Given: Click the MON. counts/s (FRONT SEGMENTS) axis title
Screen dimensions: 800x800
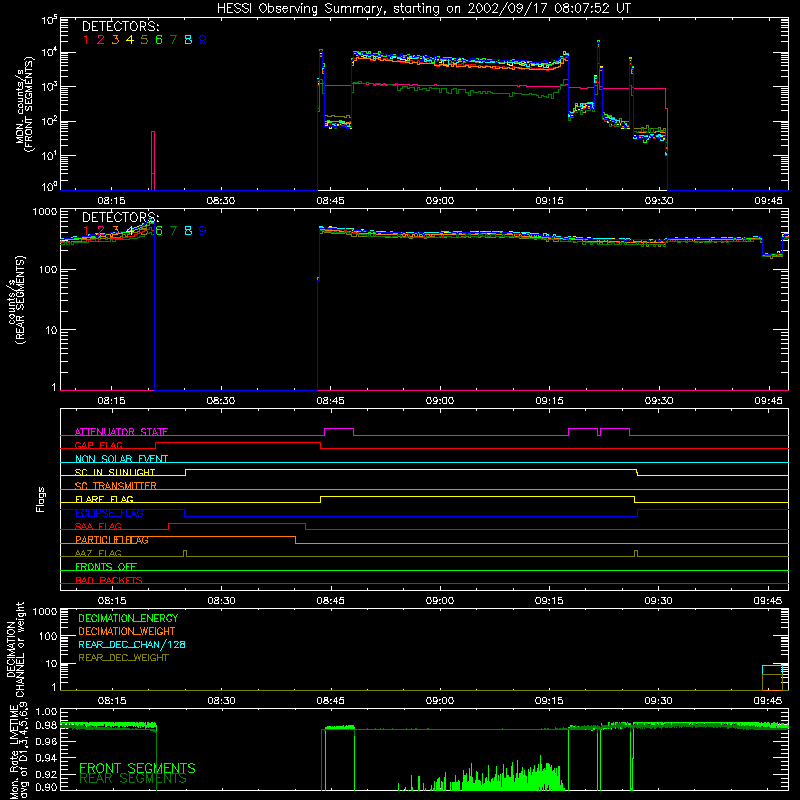Looking at the screenshot, I should click(x=24, y=104).
